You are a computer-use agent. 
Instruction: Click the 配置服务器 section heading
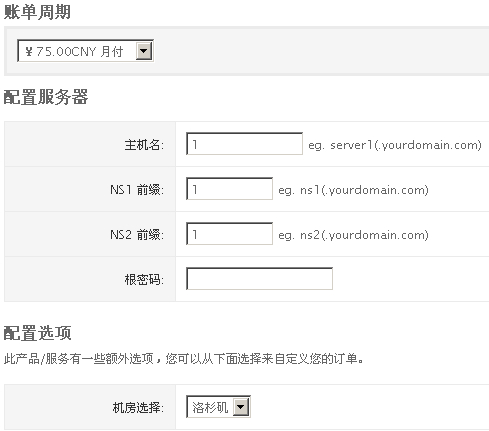tap(46, 97)
